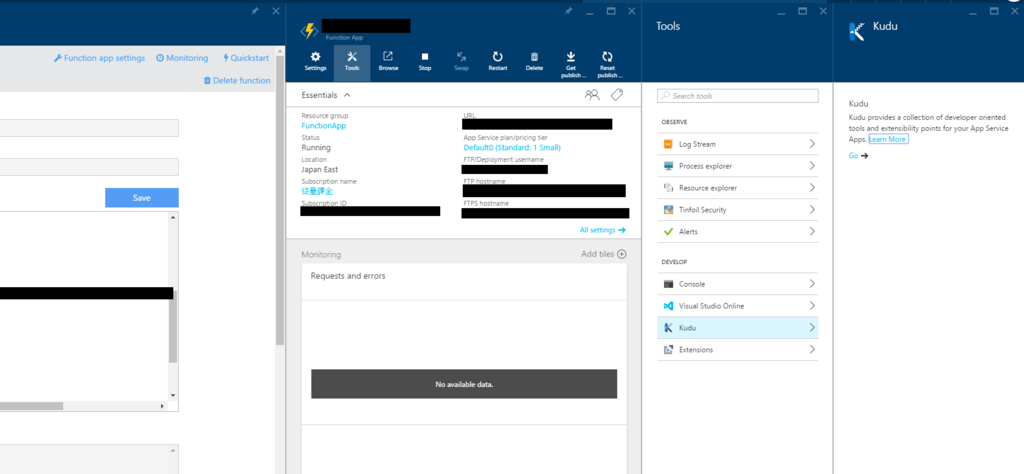The width and height of the screenshot is (1024, 474).
Task: Click the first text field in function editor
Action: [x=89, y=128]
